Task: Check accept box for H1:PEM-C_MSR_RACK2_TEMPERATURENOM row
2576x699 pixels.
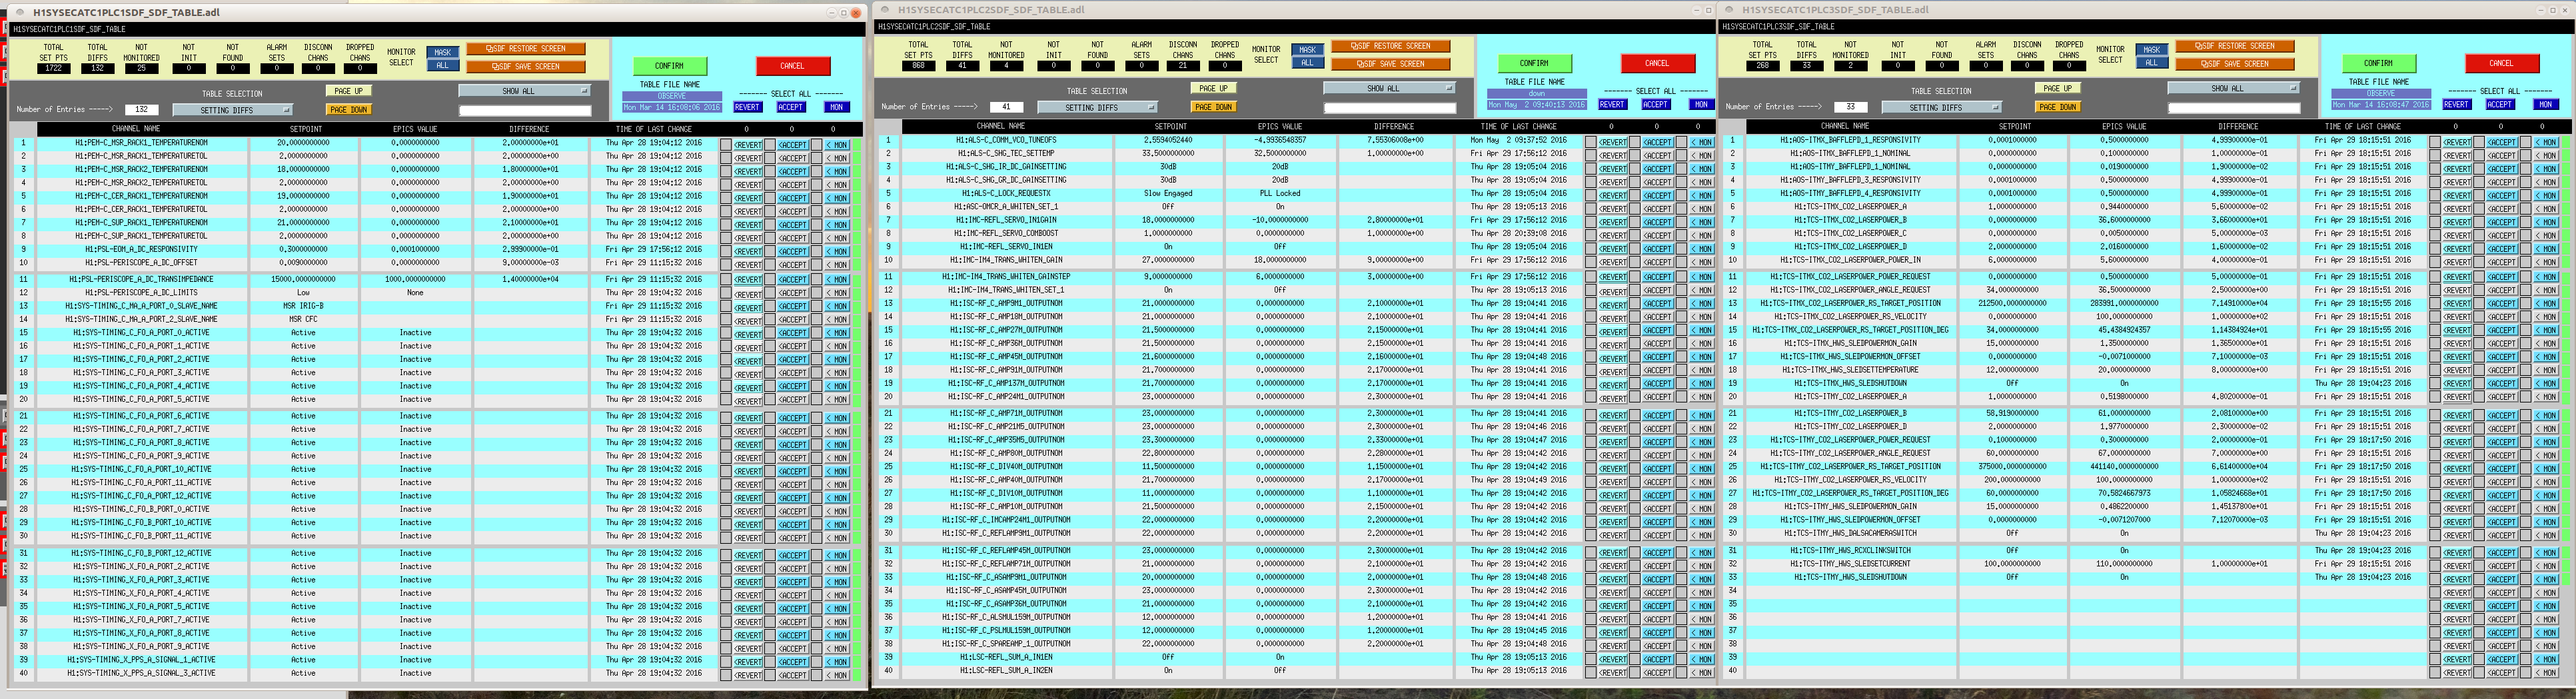Action: click(x=770, y=171)
